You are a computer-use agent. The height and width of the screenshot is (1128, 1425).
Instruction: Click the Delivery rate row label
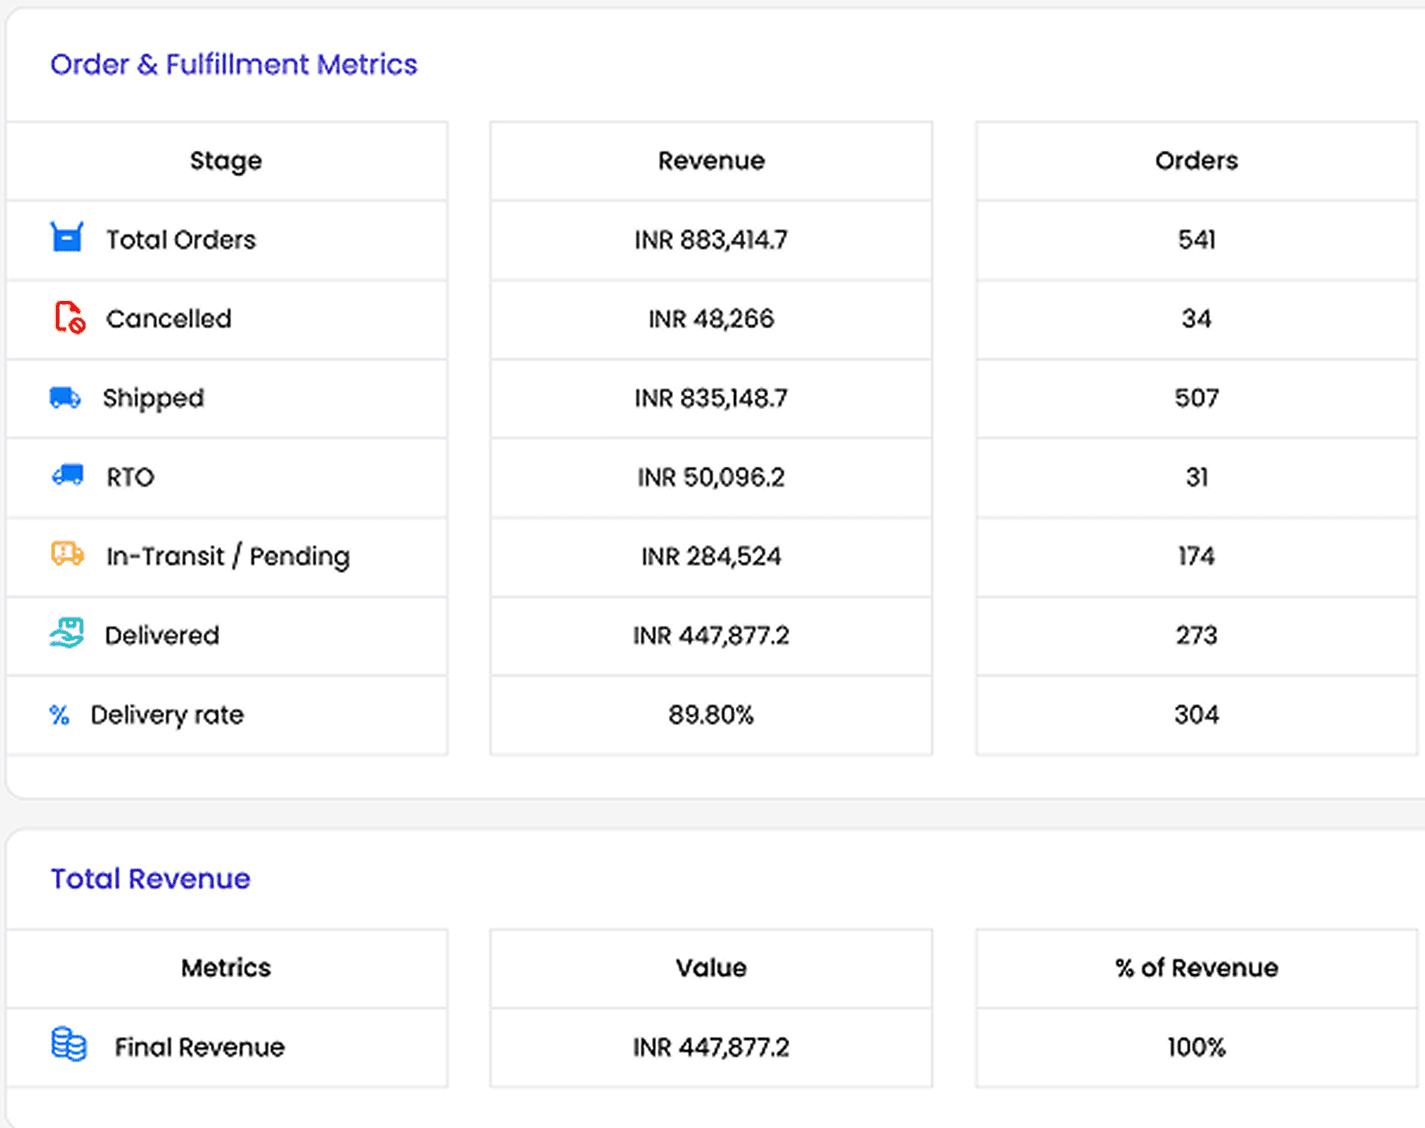(167, 715)
